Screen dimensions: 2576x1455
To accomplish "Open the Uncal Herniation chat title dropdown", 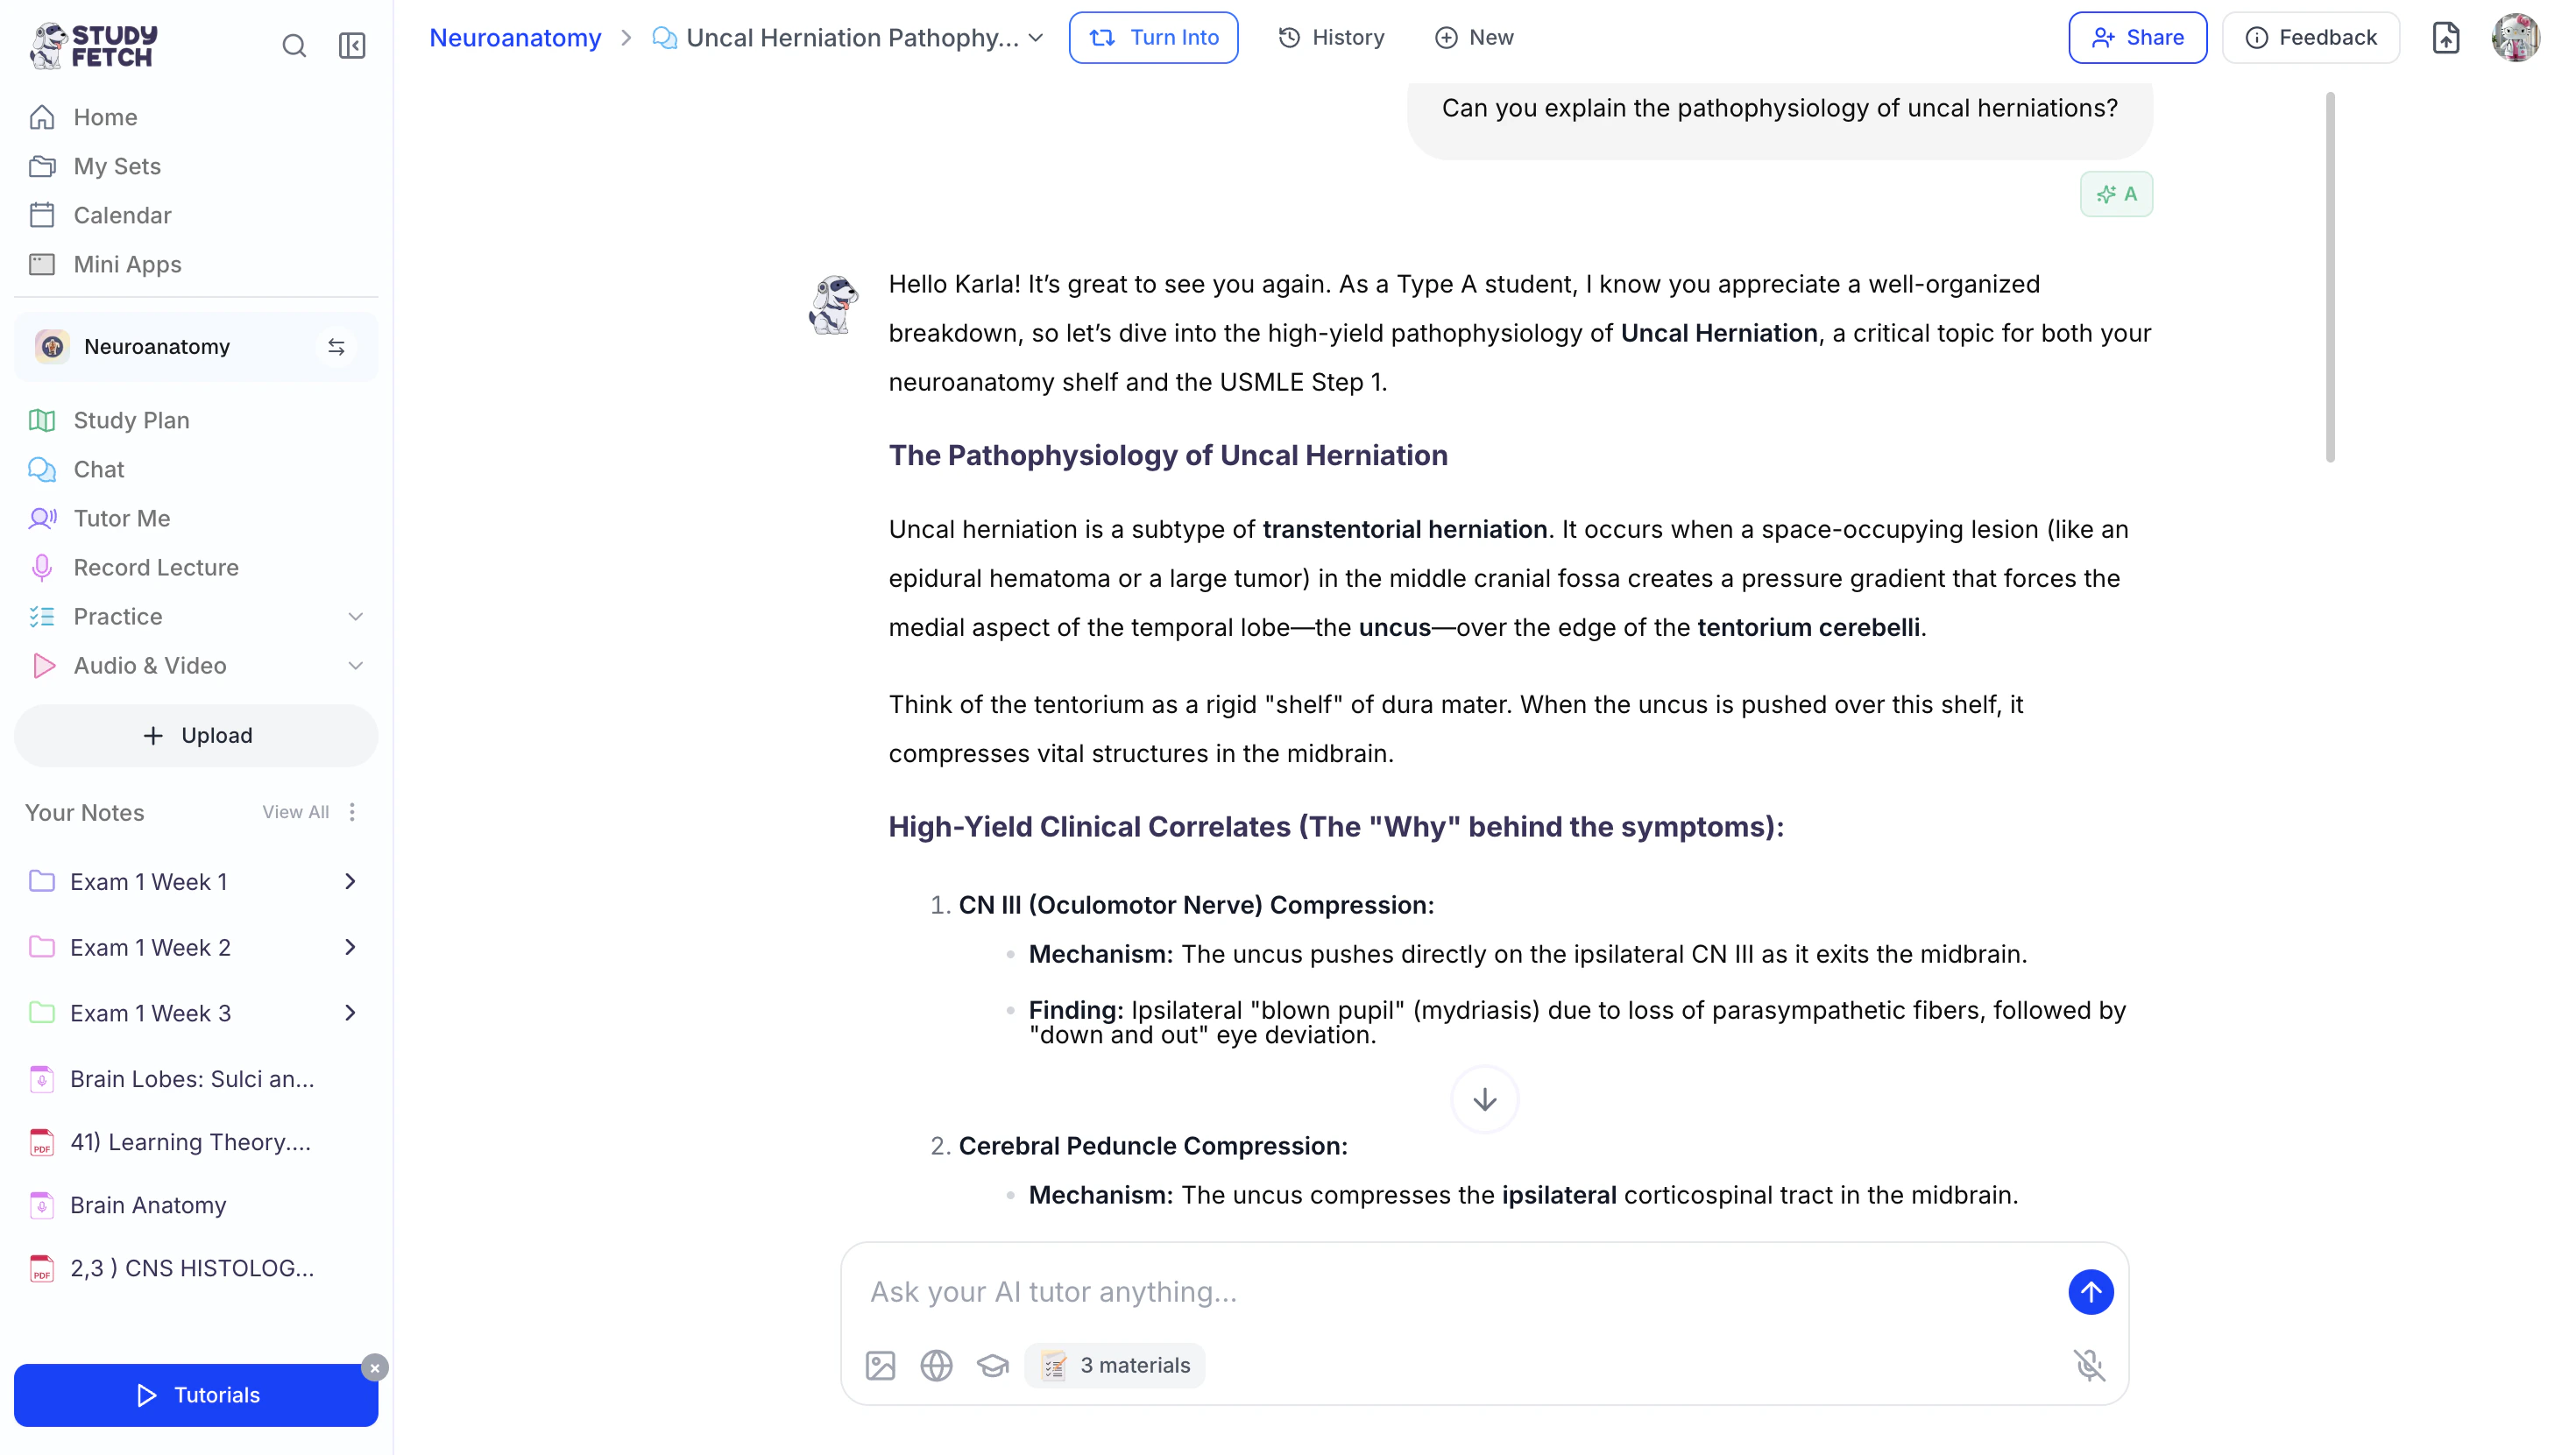I will 1036,38.
